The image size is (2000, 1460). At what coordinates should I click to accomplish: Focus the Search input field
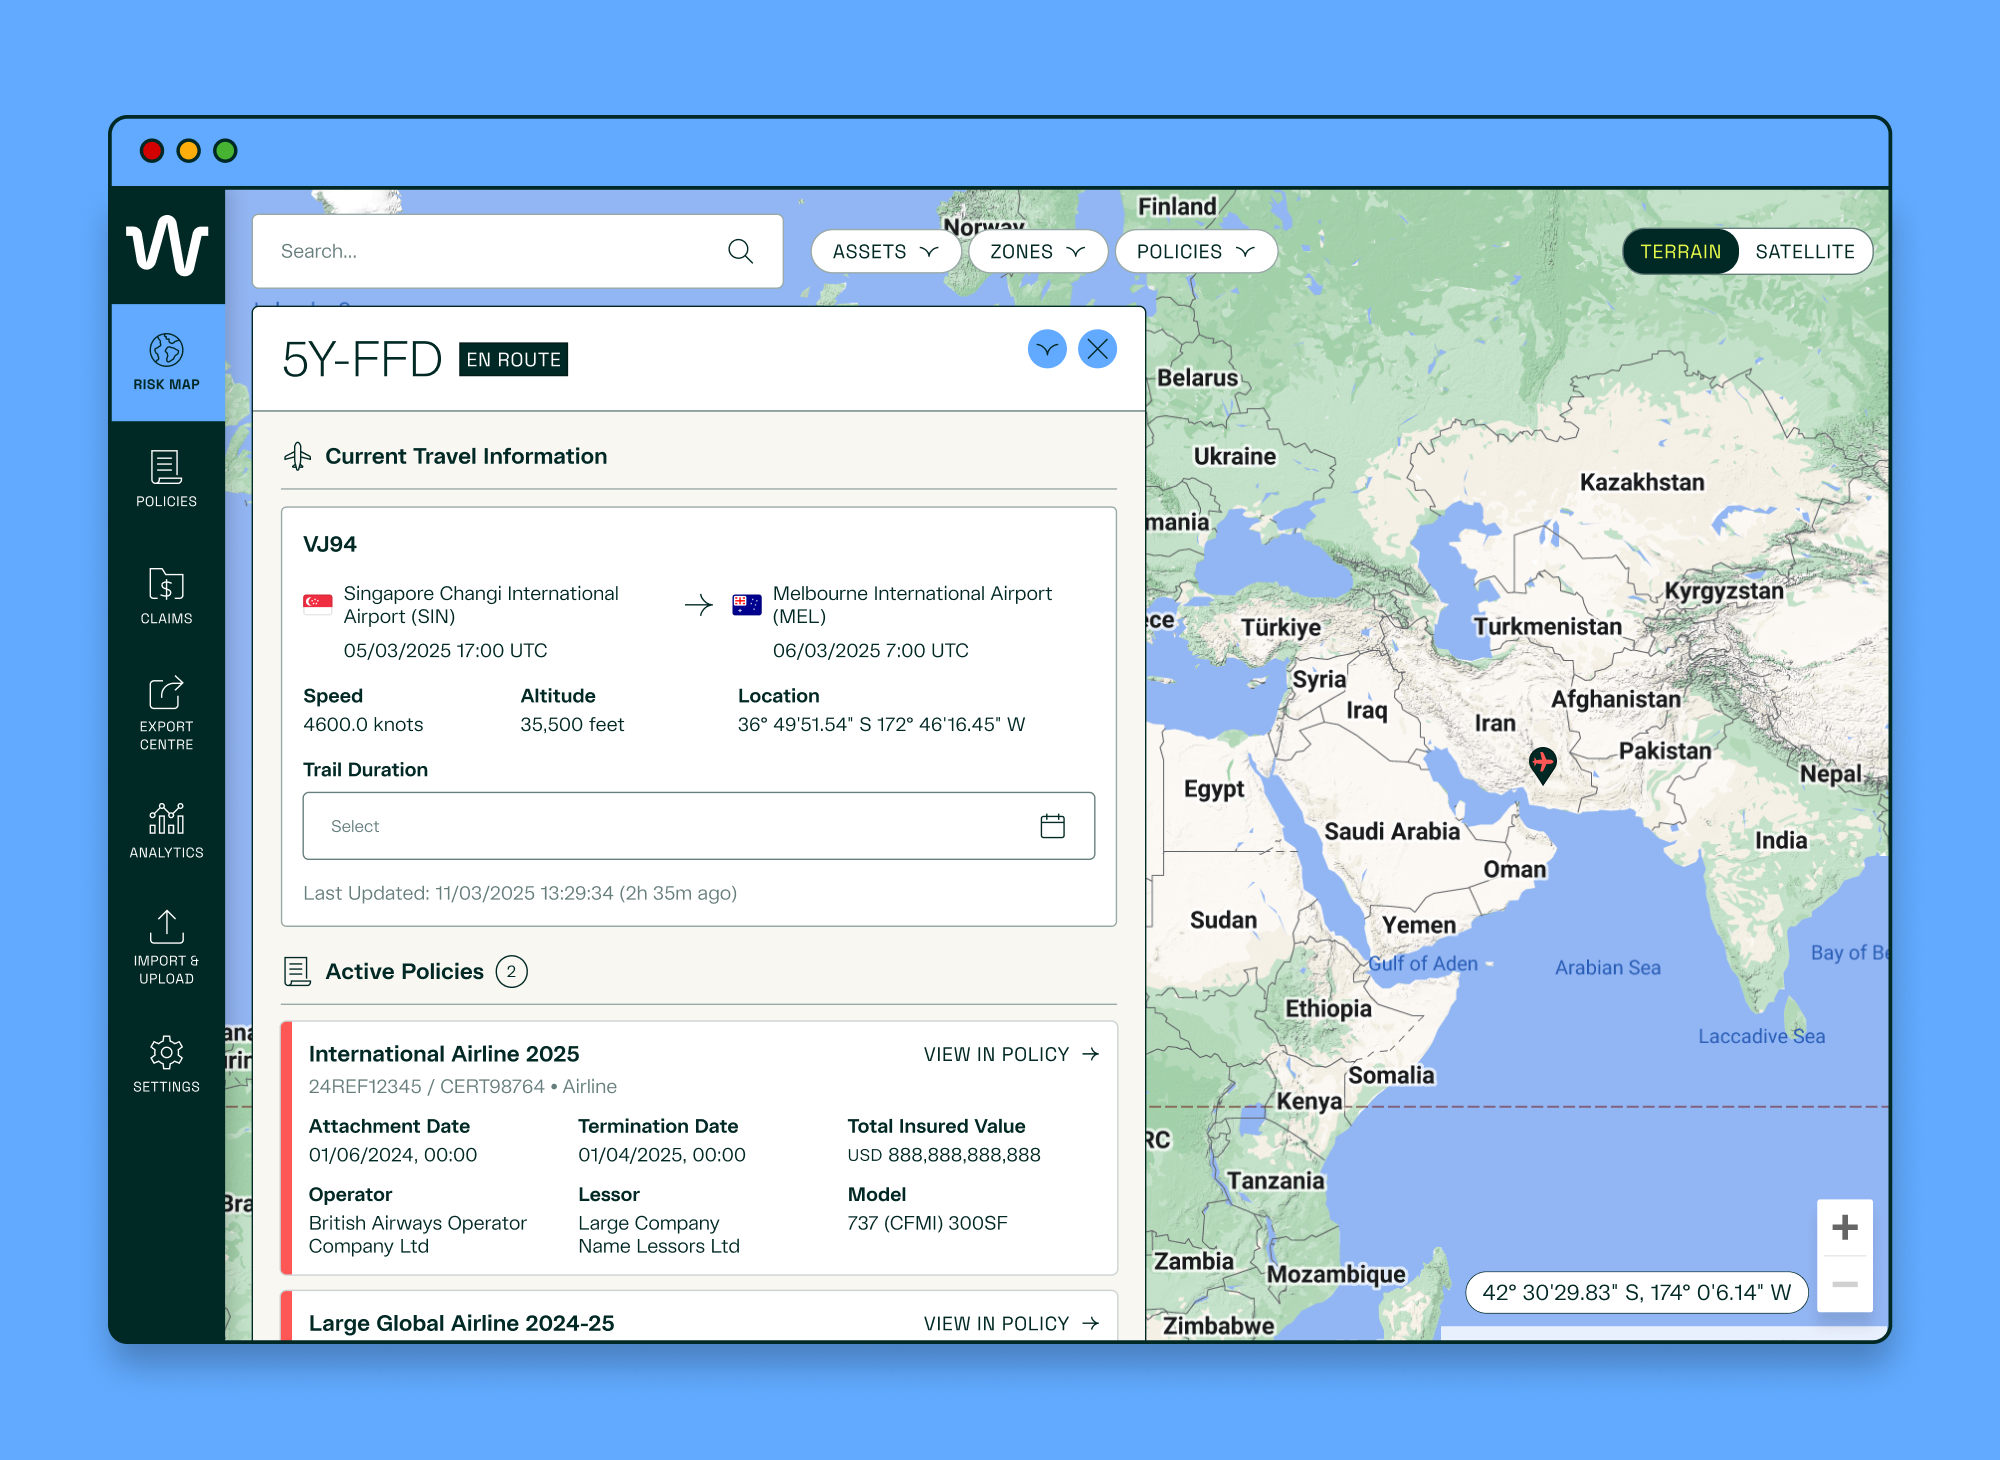pyautogui.click(x=518, y=251)
